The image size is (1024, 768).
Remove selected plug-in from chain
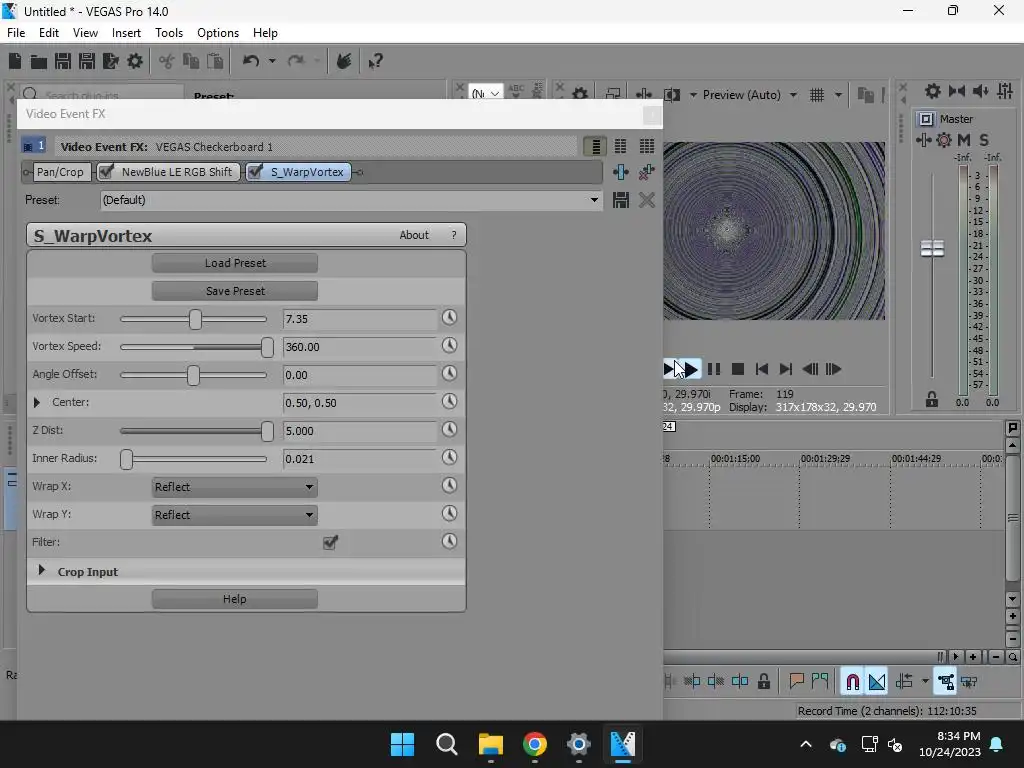click(x=647, y=172)
